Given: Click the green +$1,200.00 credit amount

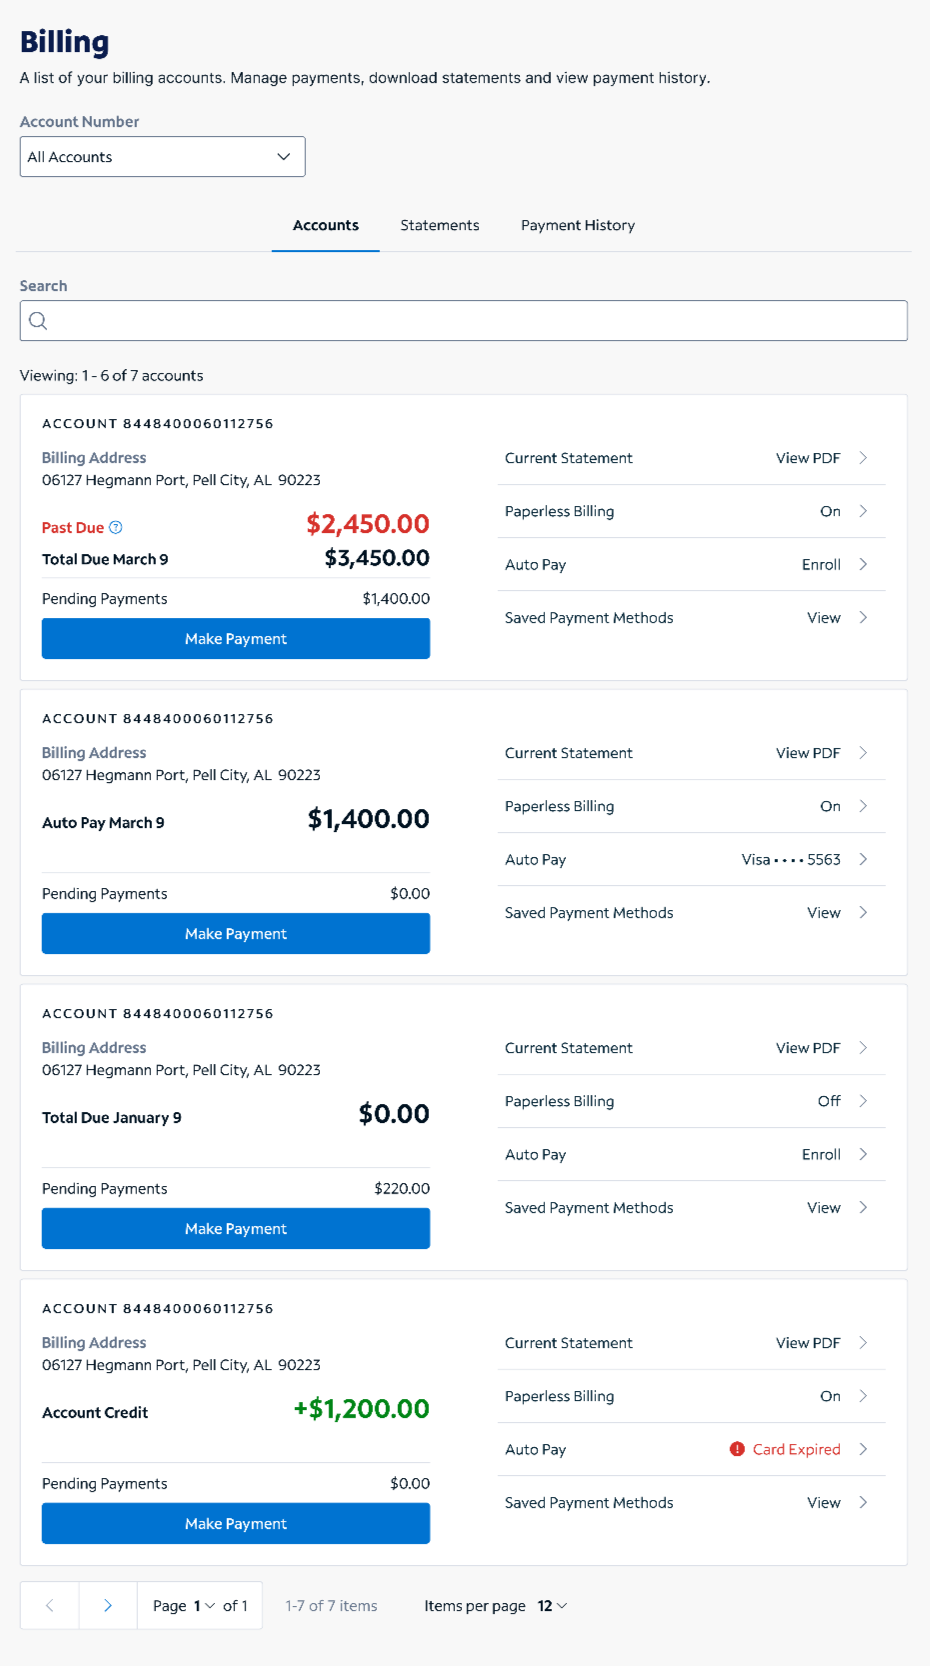Looking at the screenshot, I should coord(361,1409).
